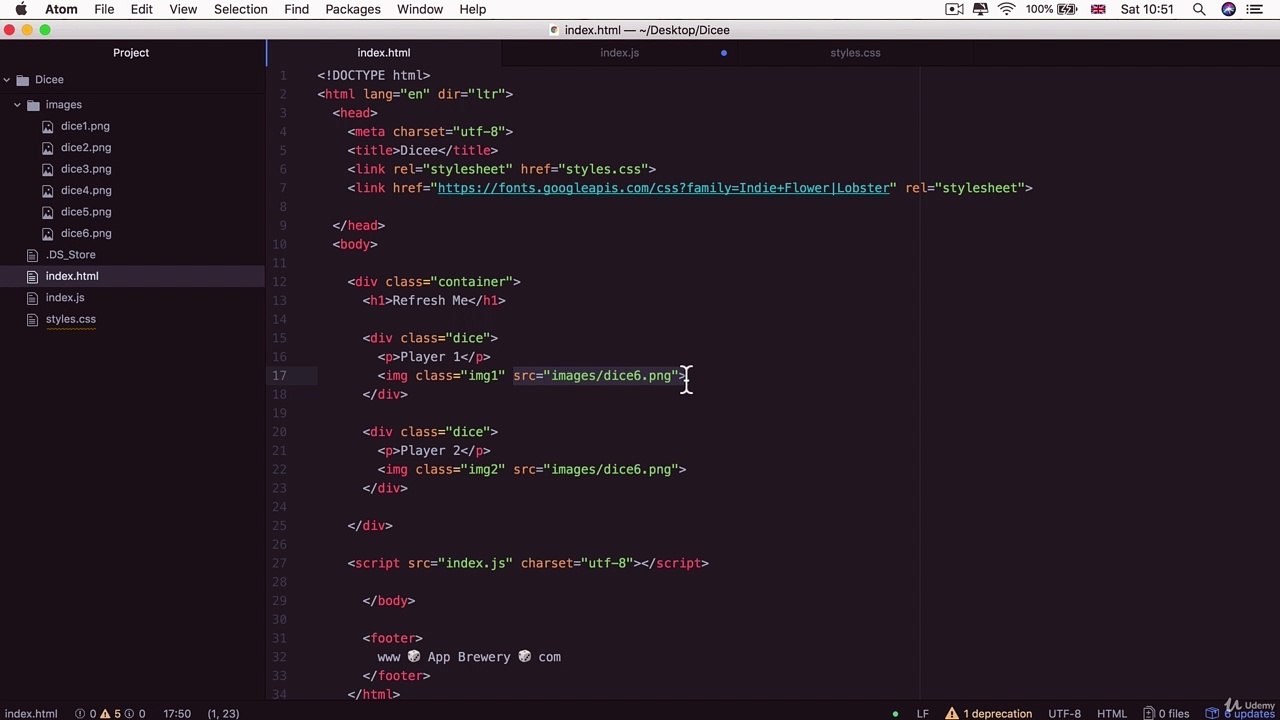Open Spotlight search magnifier
This screenshot has width=1280, height=720.
tap(1198, 9)
